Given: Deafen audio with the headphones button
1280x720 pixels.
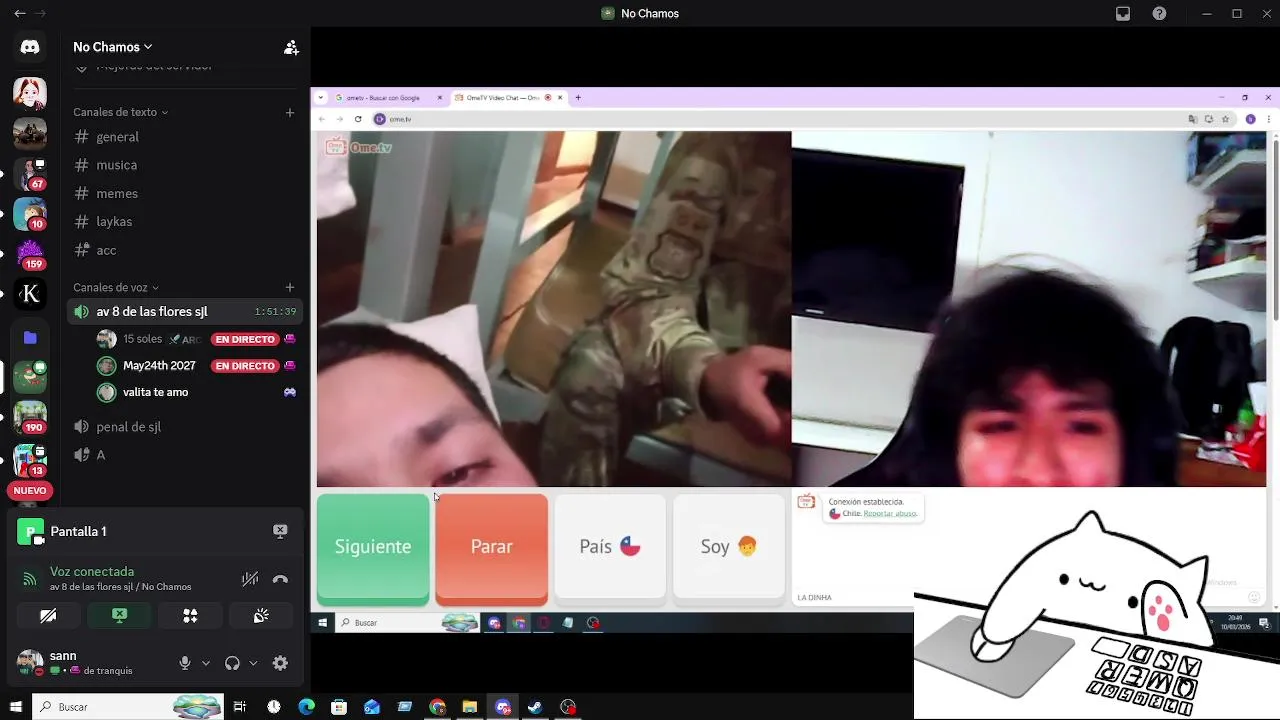Looking at the screenshot, I should [232, 662].
